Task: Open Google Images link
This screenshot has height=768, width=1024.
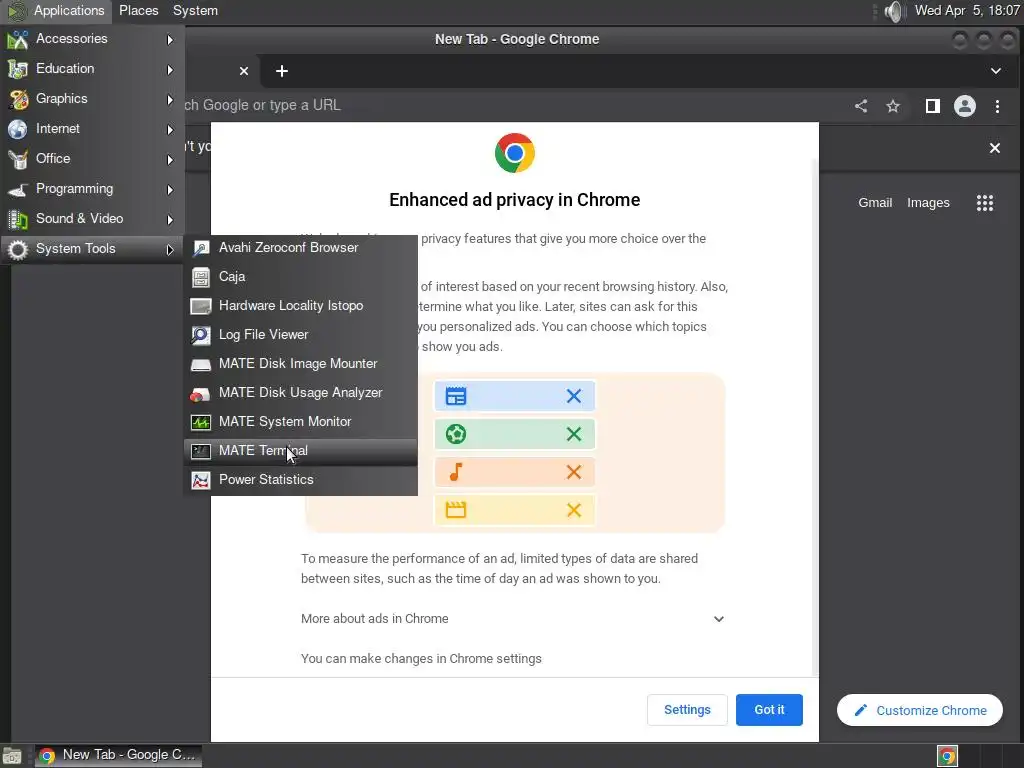Action: [x=928, y=203]
